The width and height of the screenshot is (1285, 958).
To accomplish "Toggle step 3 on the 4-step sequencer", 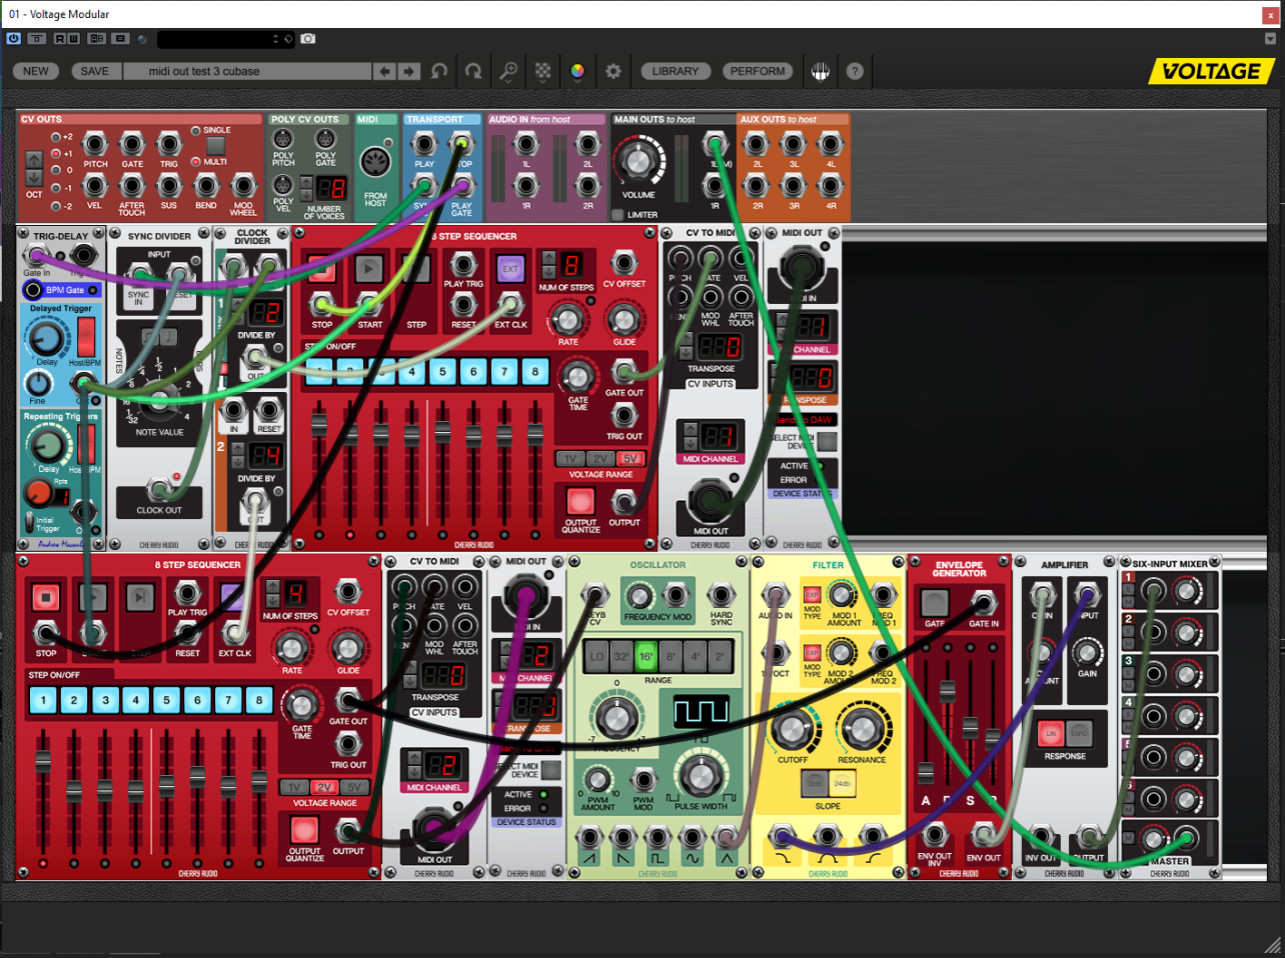I will click(105, 700).
